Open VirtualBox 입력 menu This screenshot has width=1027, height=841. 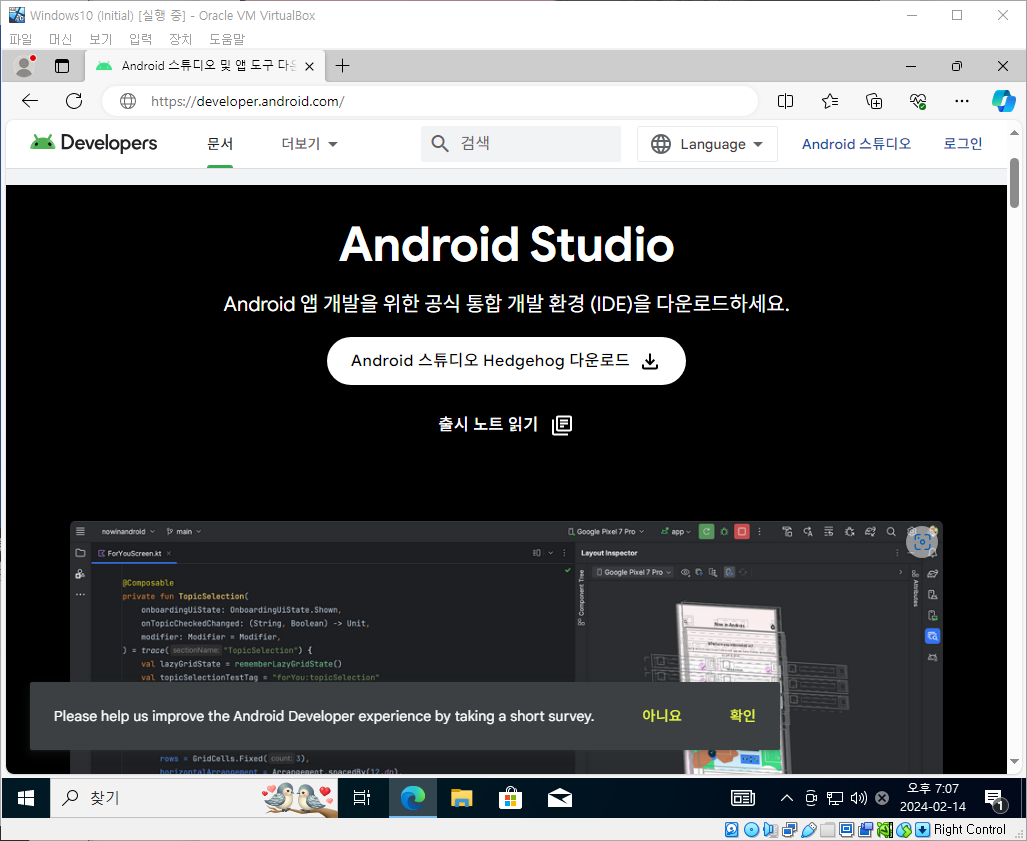(140, 39)
